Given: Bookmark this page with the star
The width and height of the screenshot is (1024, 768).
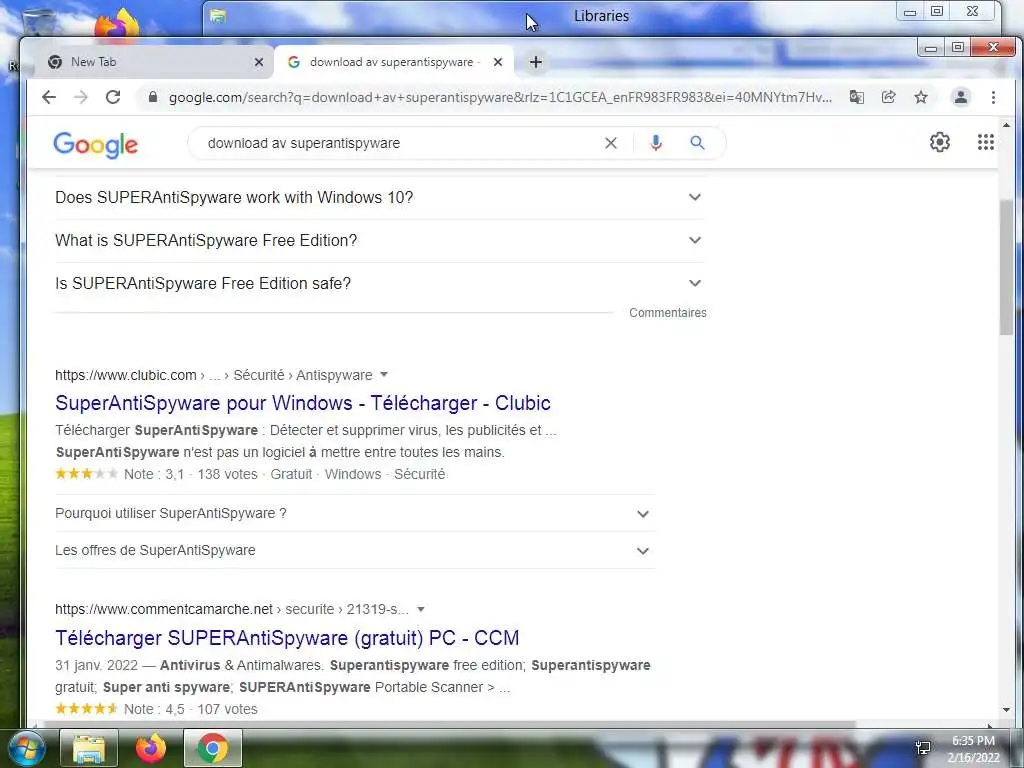Looking at the screenshot, I should coord(921,97).
